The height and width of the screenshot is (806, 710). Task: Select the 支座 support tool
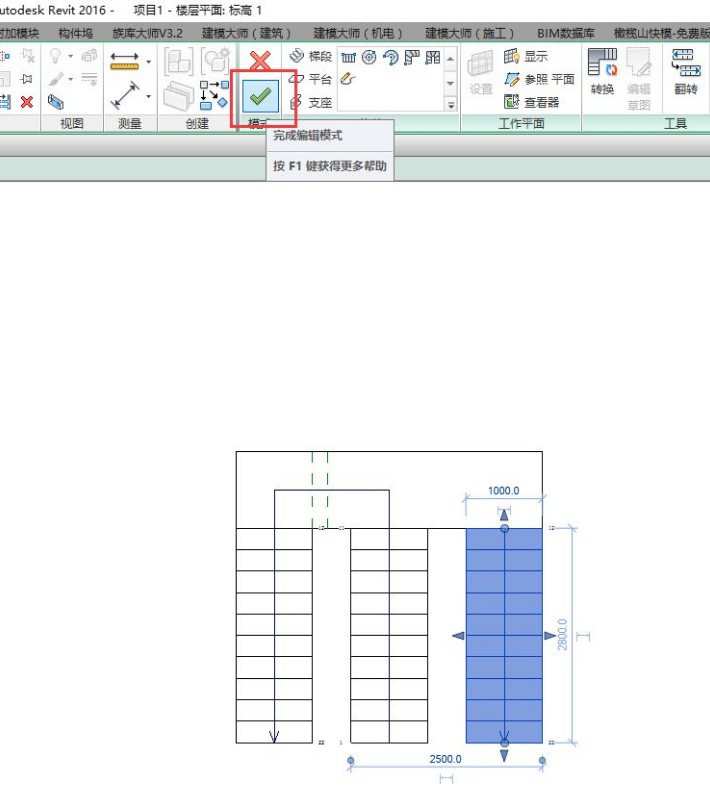tap(311, 102)
